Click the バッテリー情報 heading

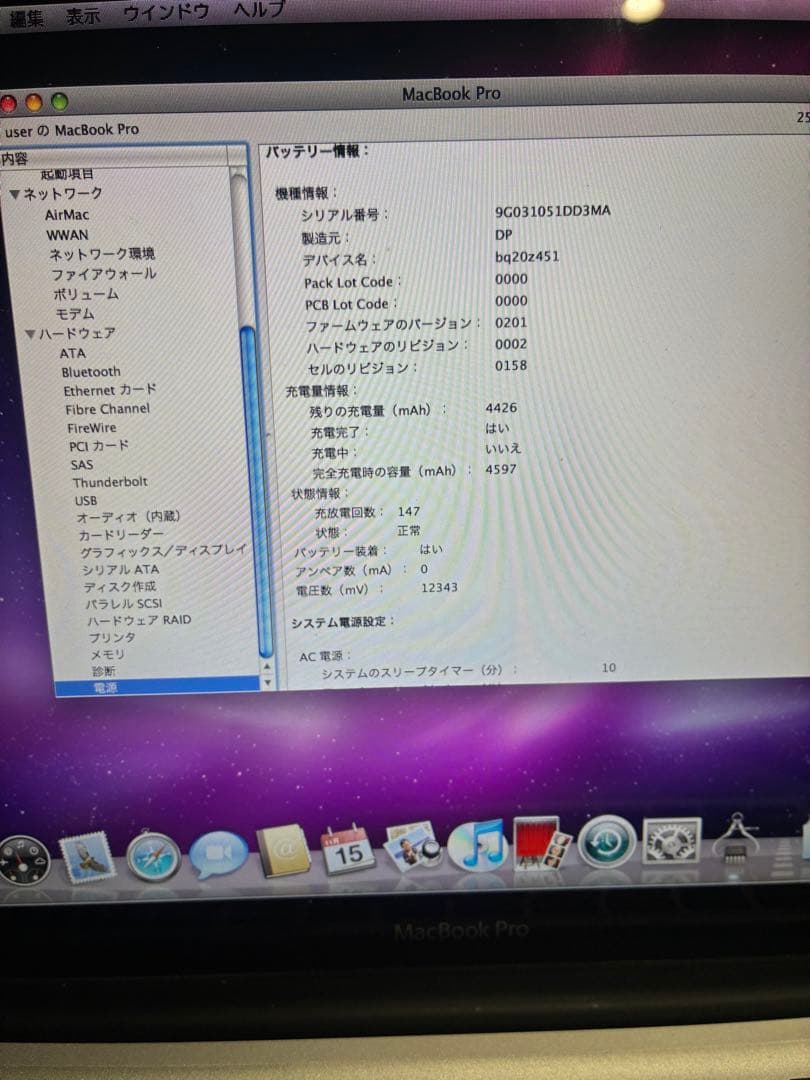[318, 152]
